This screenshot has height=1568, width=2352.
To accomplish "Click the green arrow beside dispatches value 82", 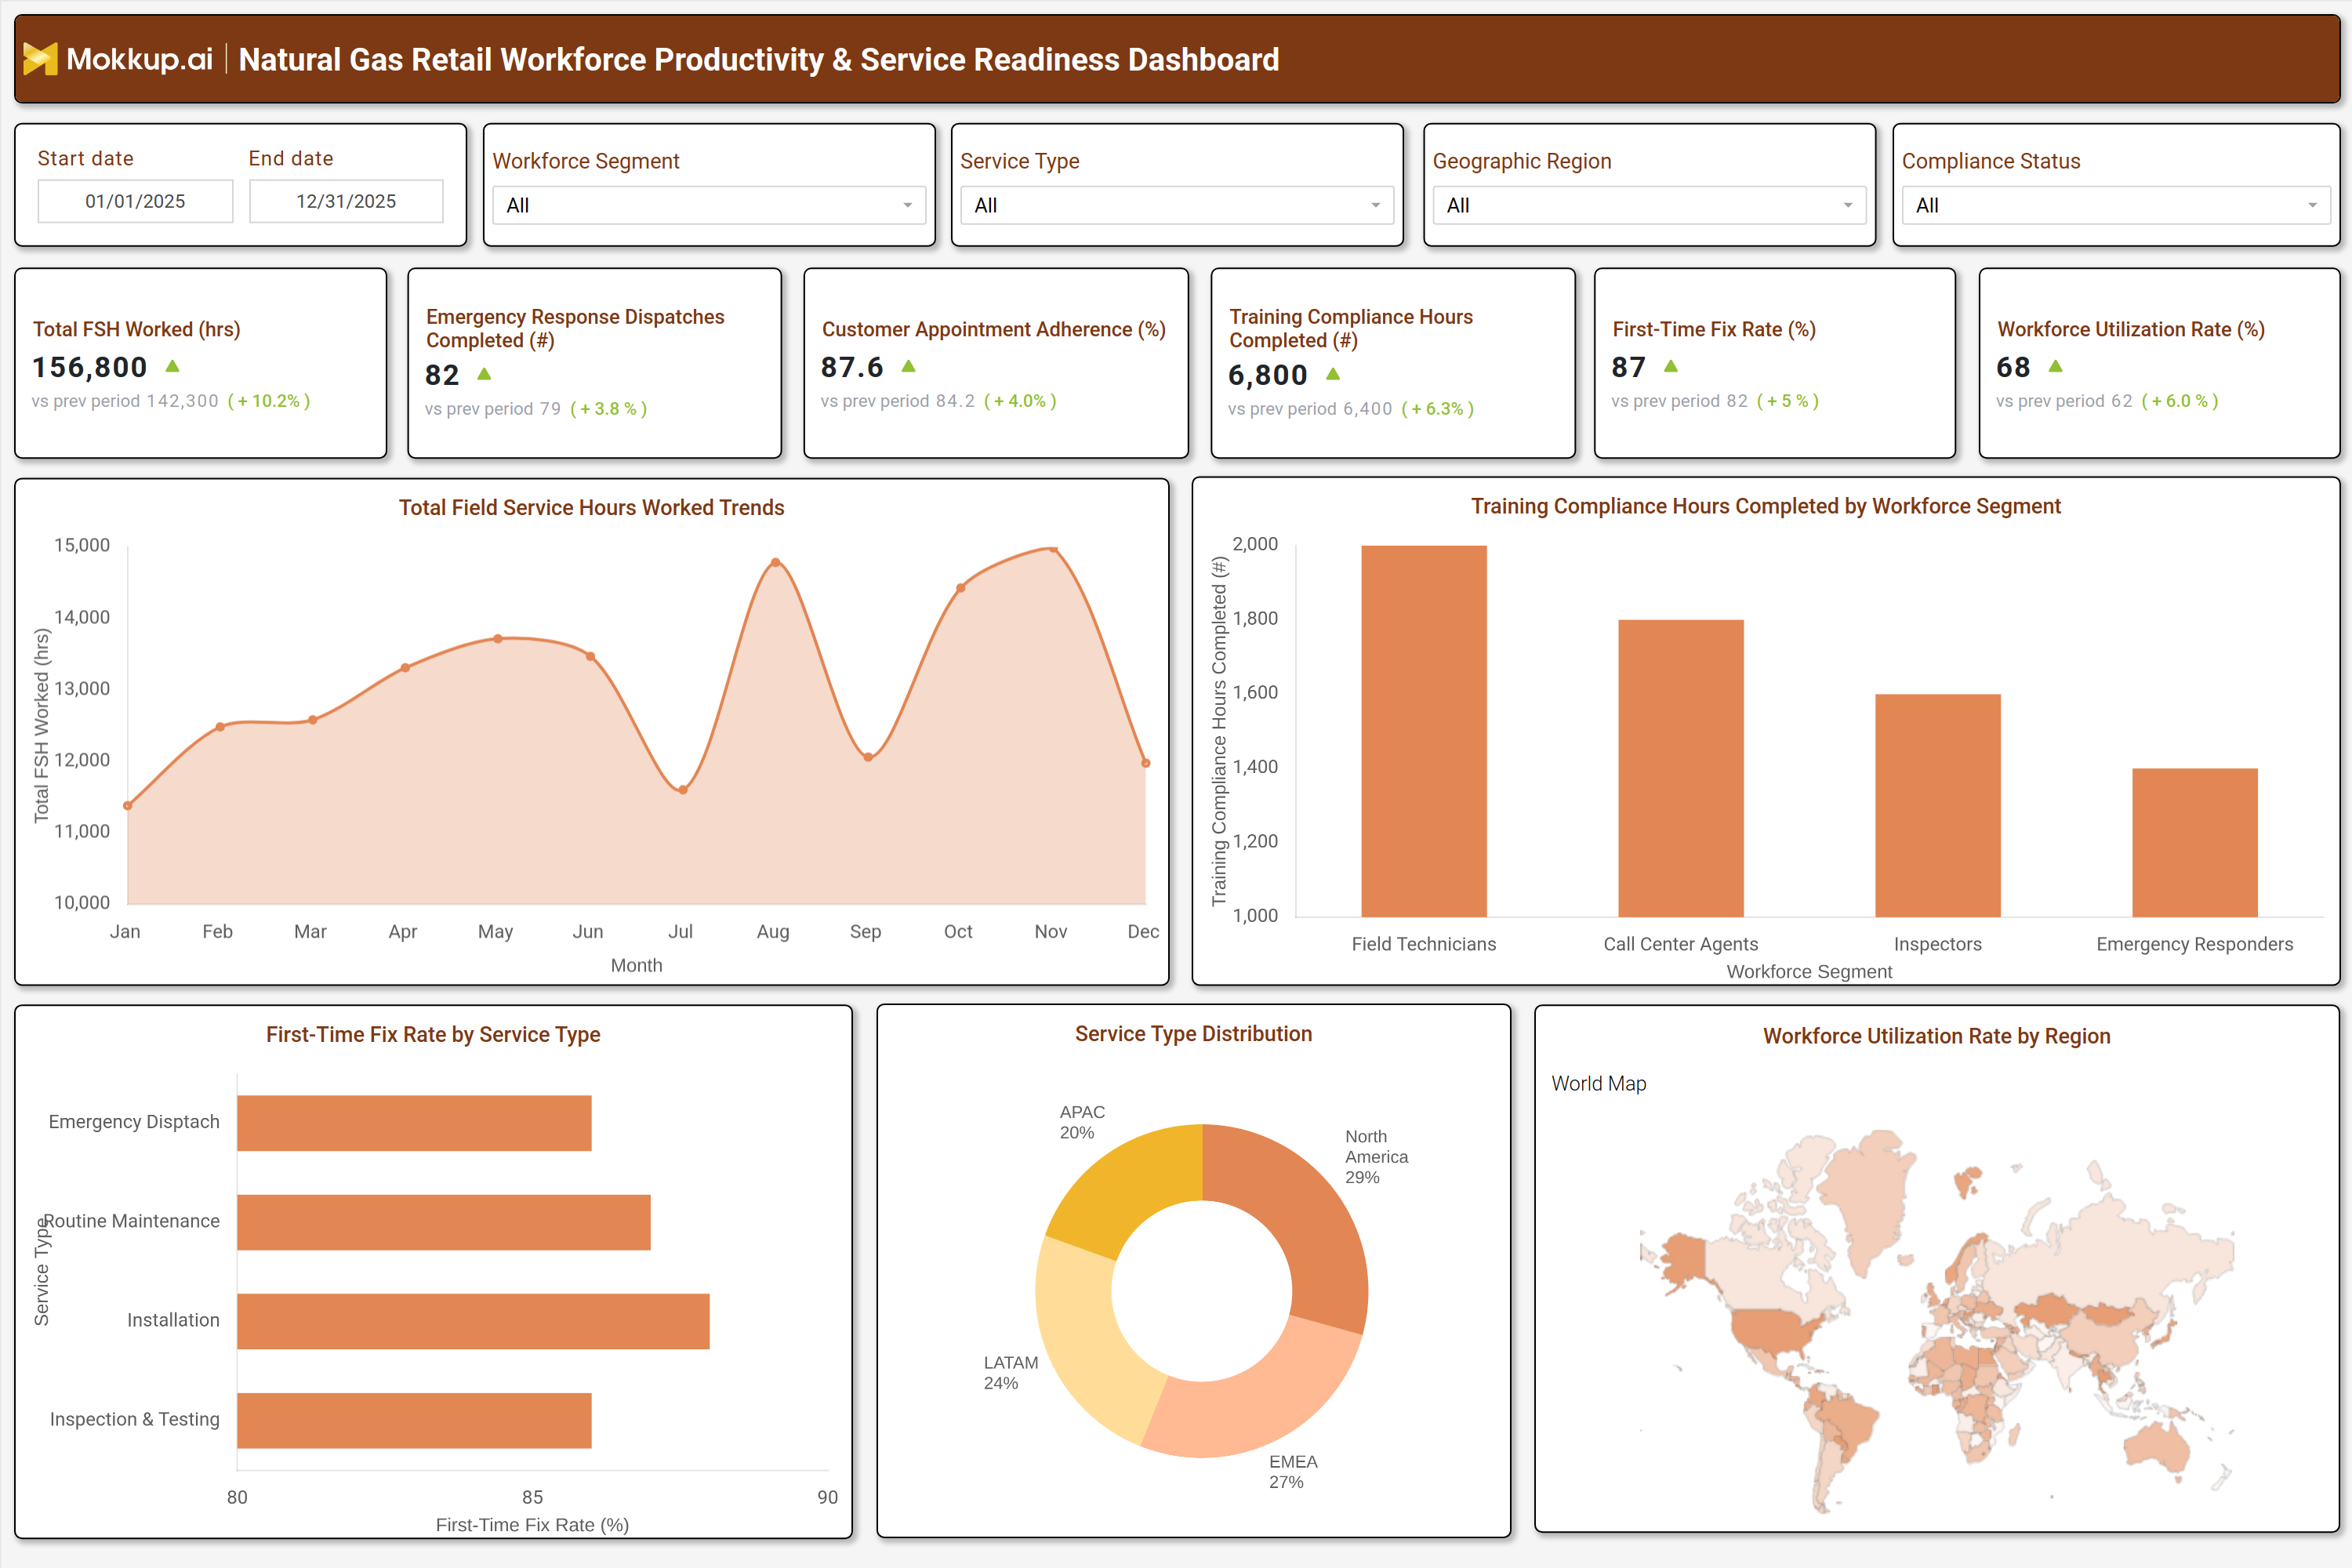I will [484, 374].
